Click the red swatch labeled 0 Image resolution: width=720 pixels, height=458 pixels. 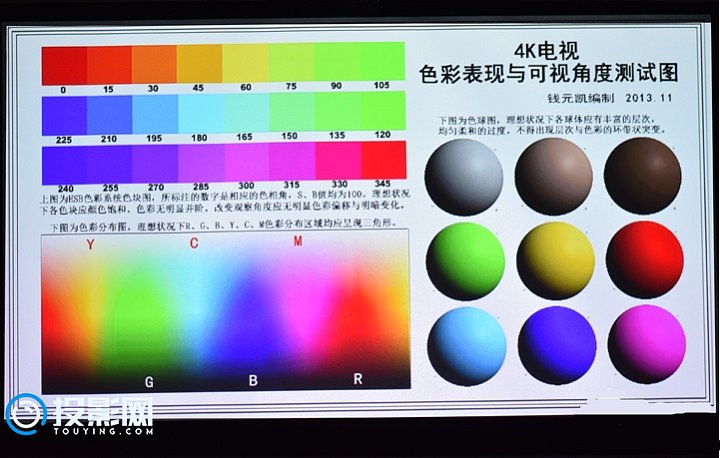point(63,62)
